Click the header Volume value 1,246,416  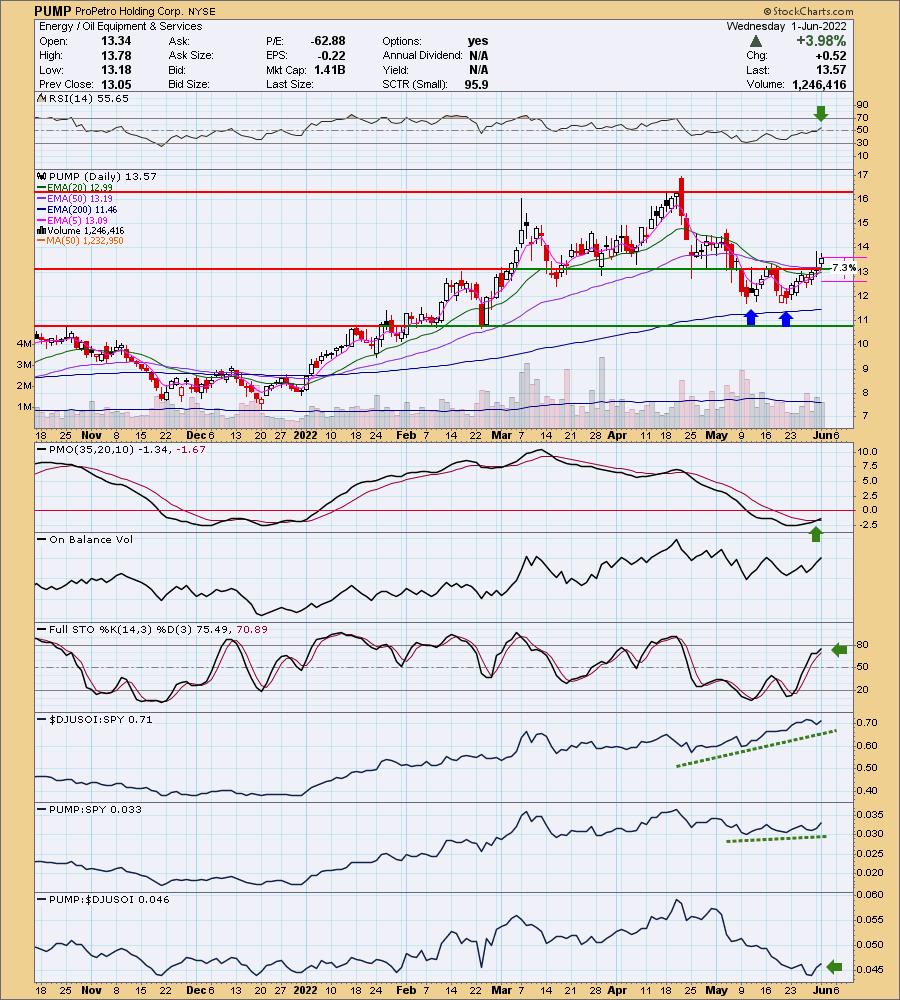pos(820,84)
